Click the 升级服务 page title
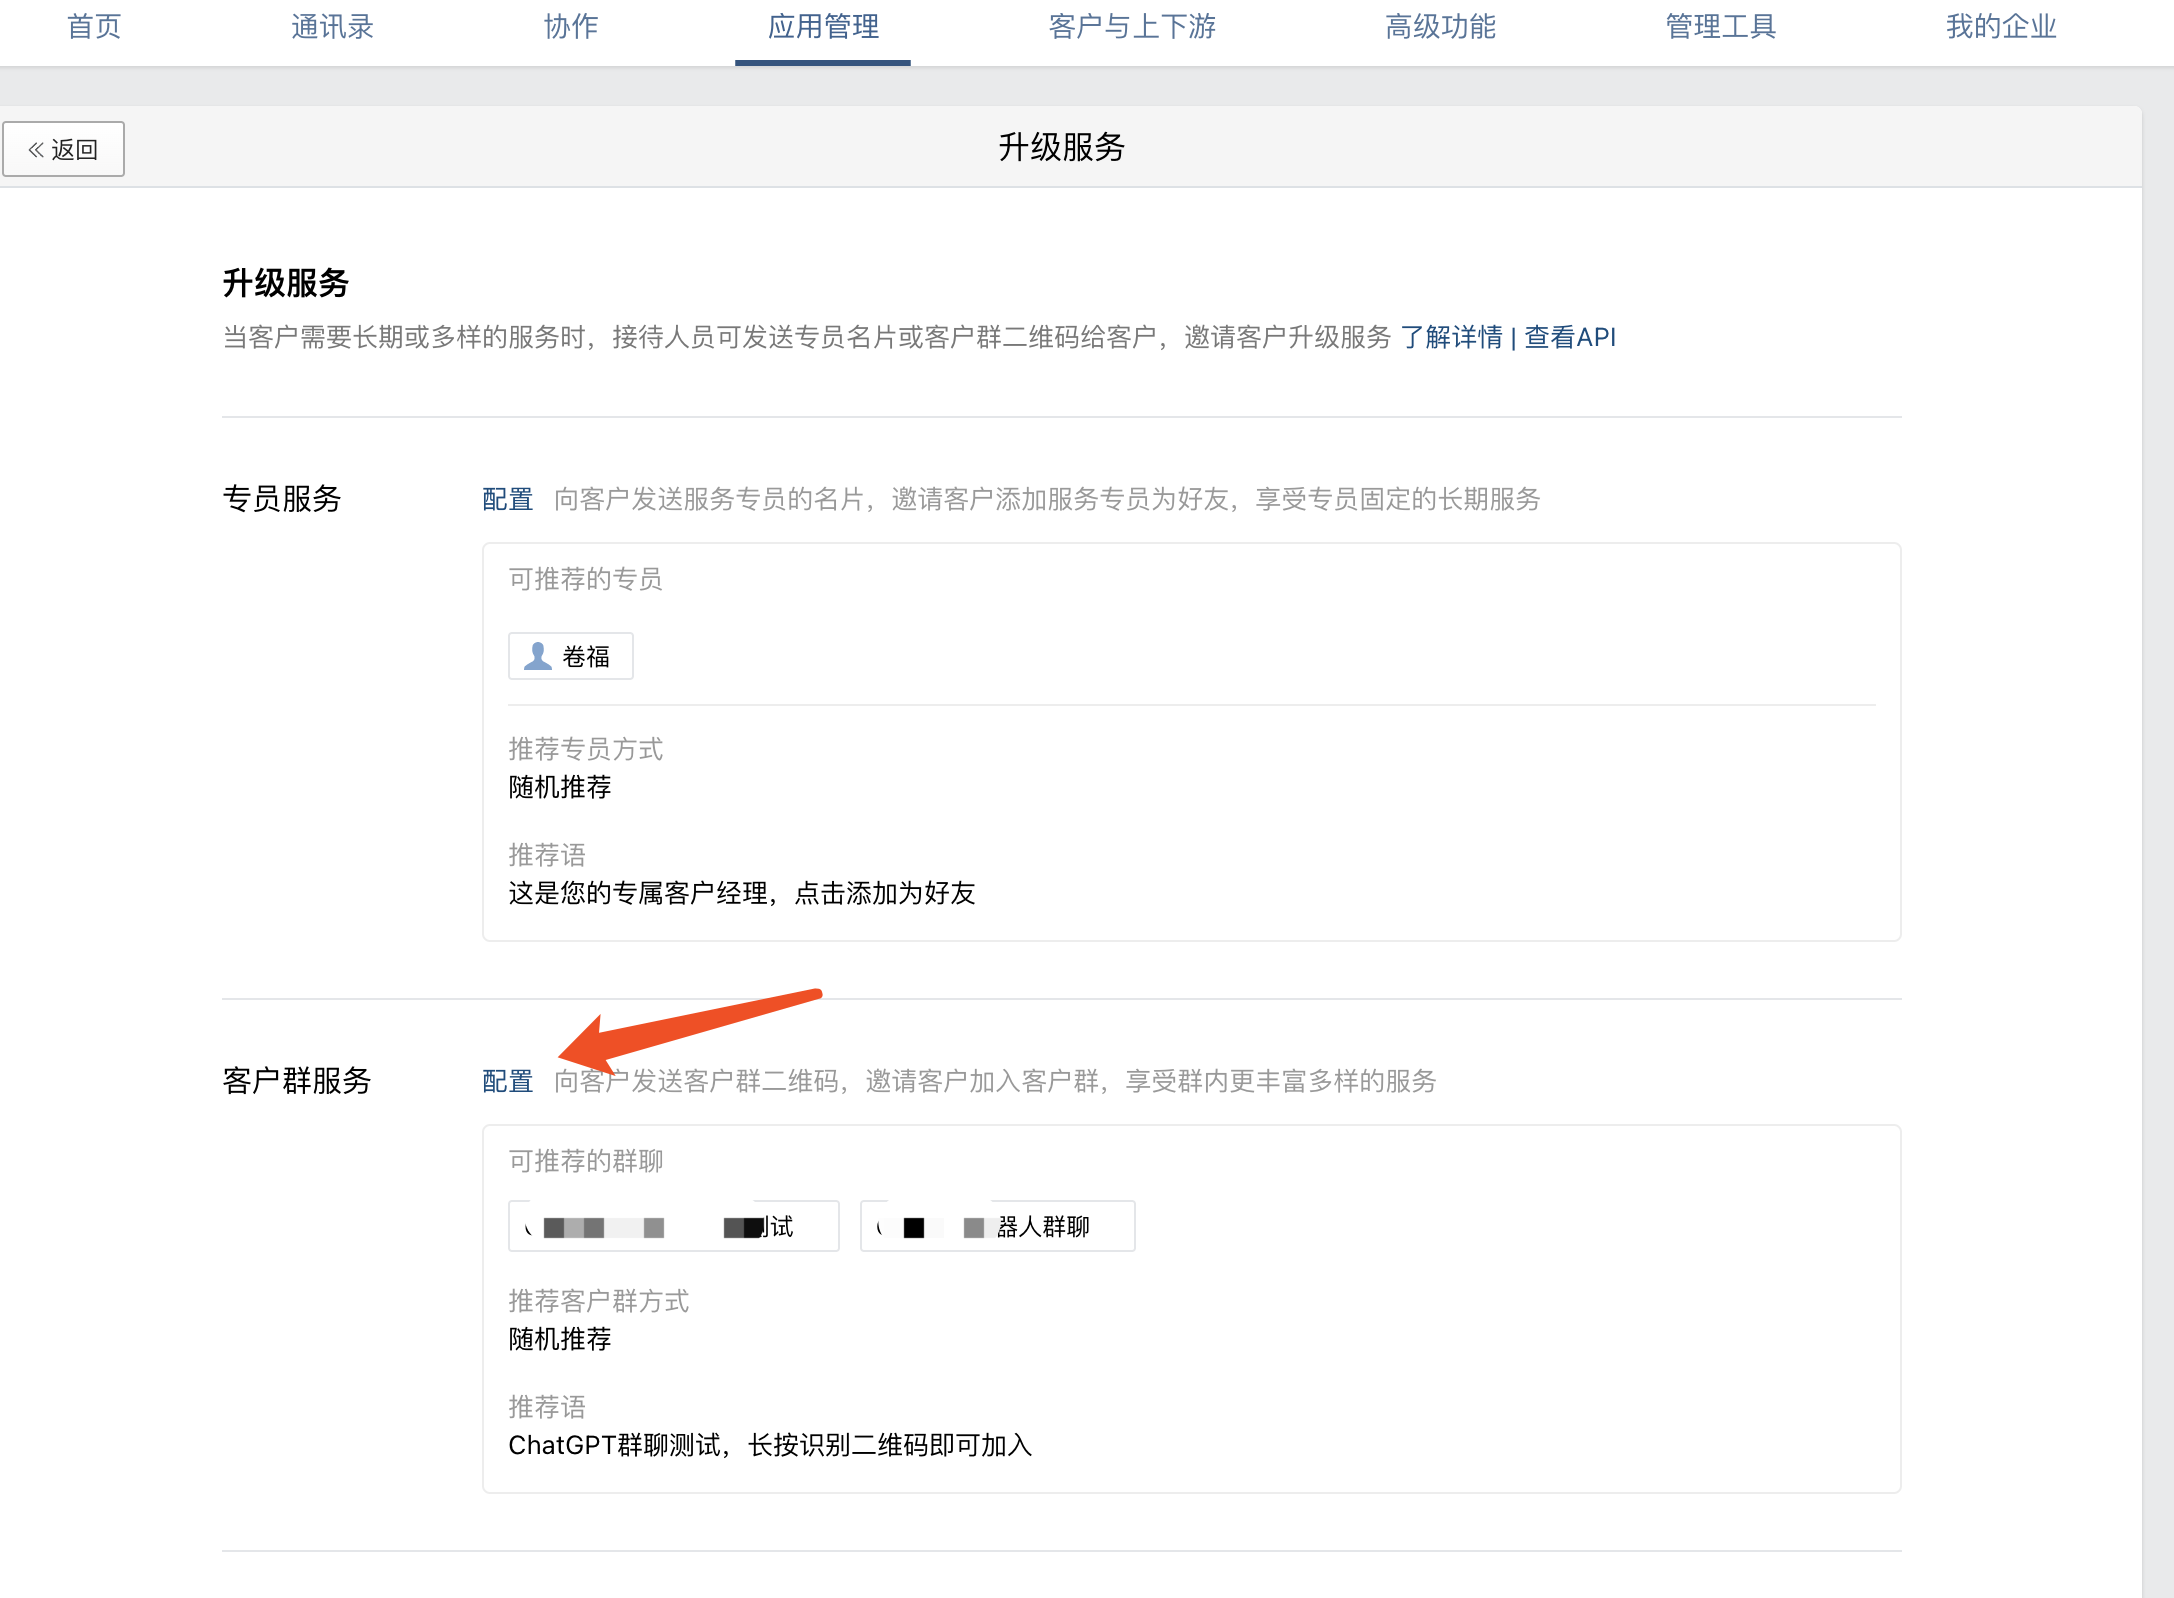 point(1061,148)
